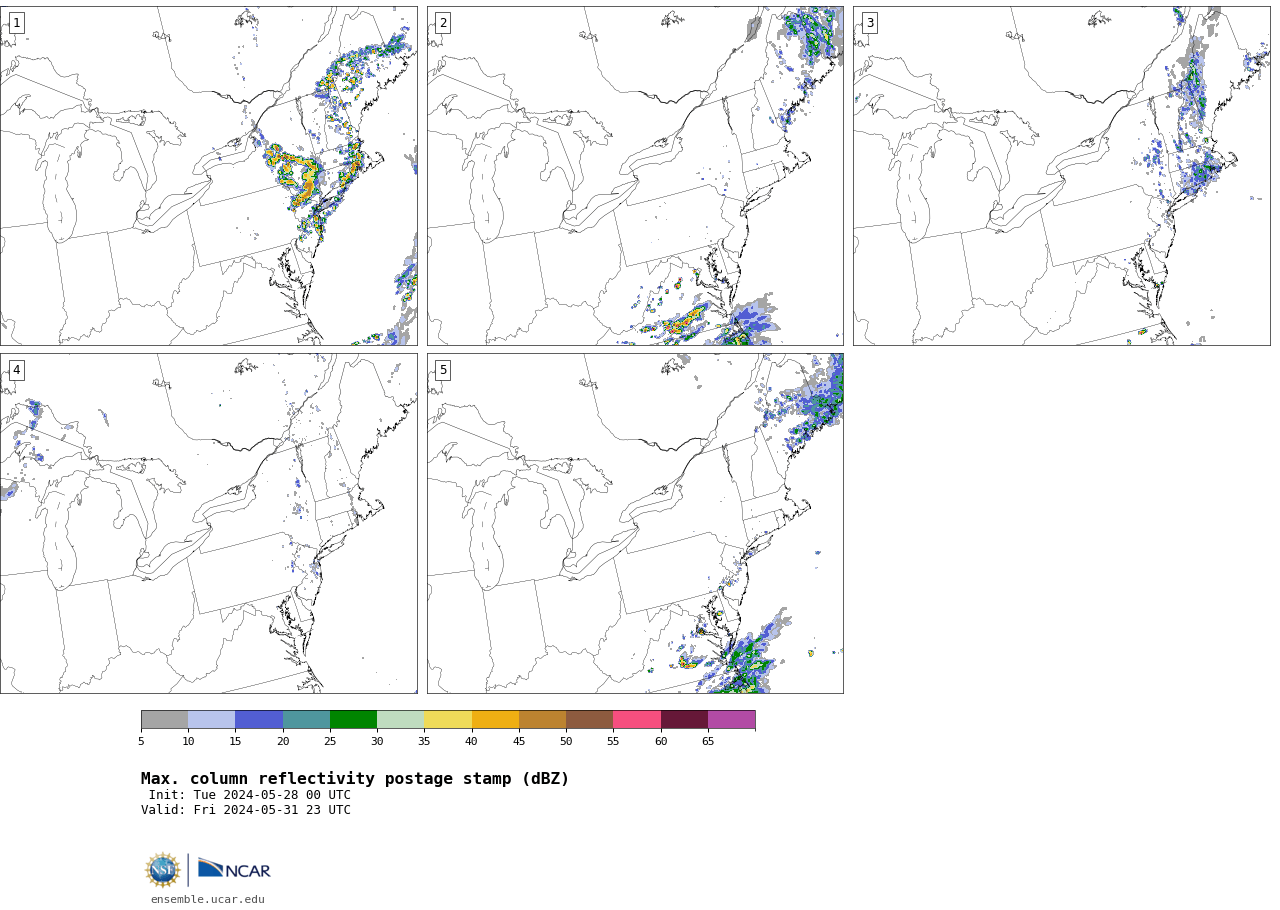Select the blue 15-20 dBZ swatch
This screenshot has width=1280, height=910.
[x=259, y=720]
